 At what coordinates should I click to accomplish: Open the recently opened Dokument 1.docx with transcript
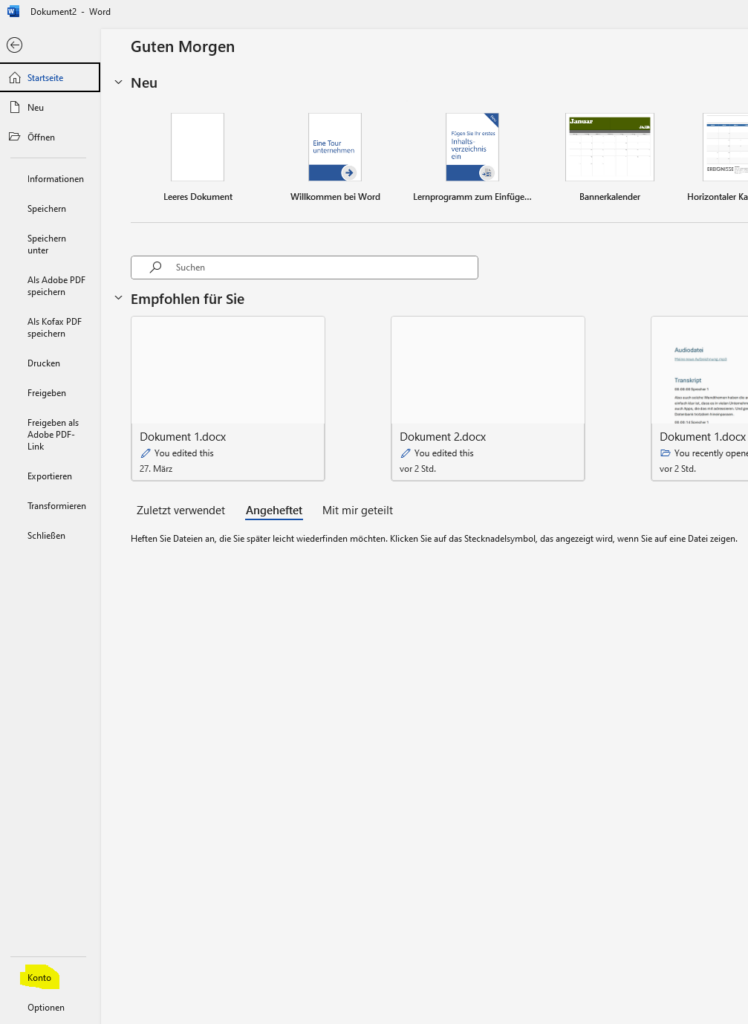[700, 398]
